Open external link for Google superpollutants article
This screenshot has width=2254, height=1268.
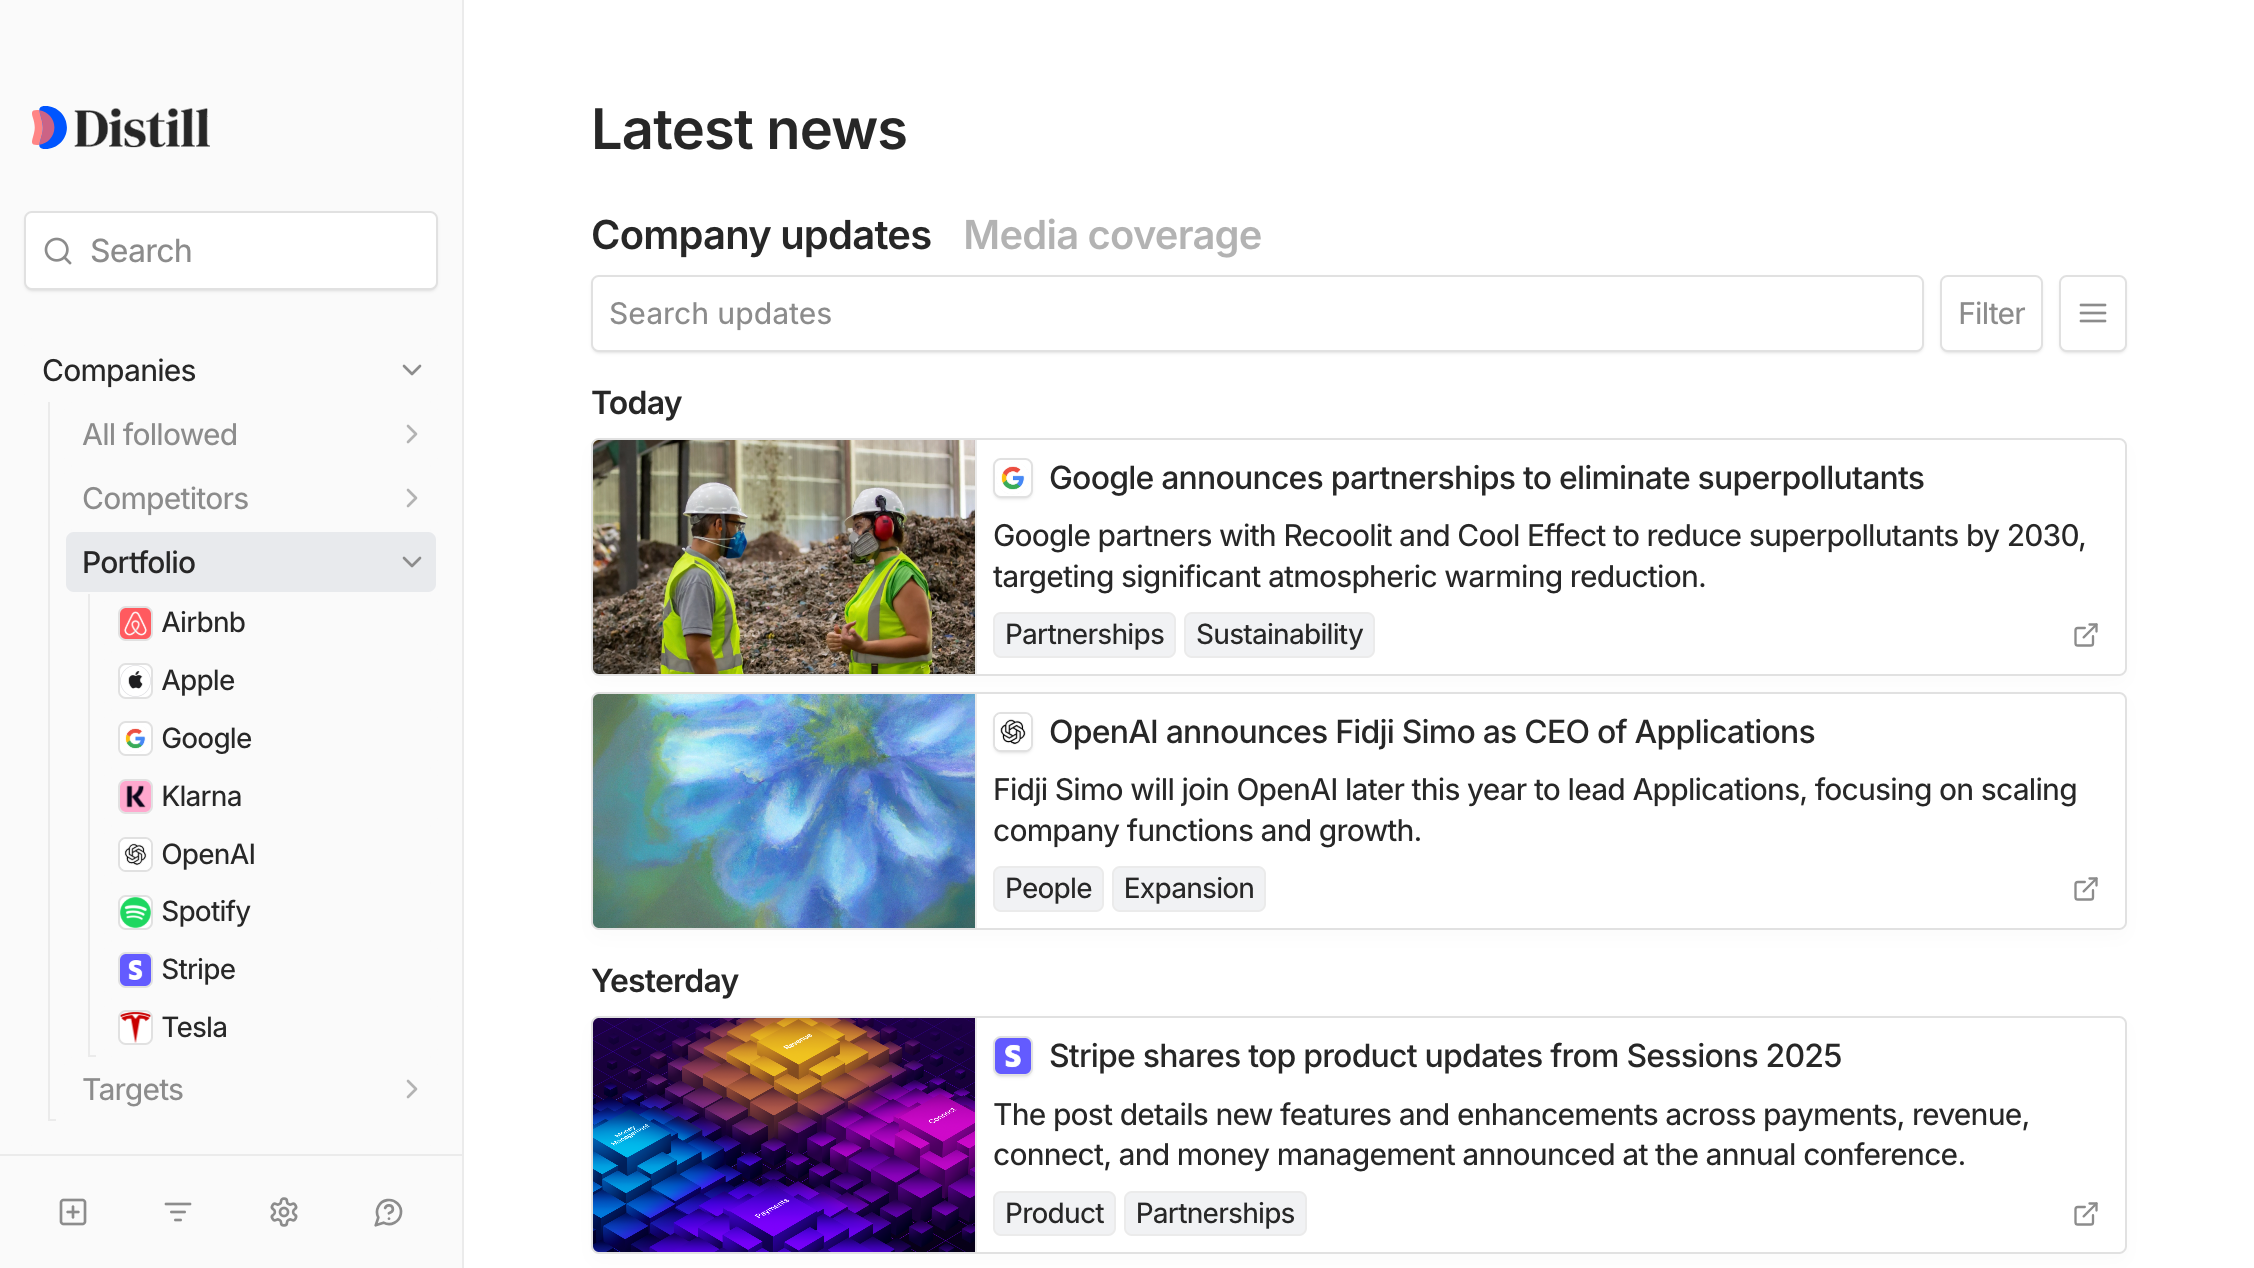coord(2085,635)
